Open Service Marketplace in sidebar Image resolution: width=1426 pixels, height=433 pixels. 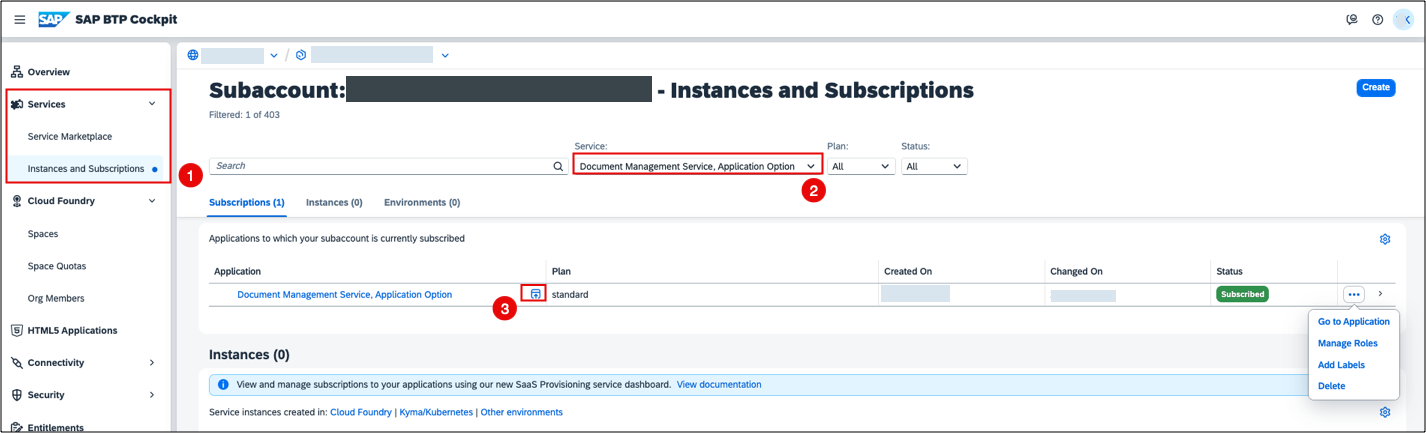(70, 136)
